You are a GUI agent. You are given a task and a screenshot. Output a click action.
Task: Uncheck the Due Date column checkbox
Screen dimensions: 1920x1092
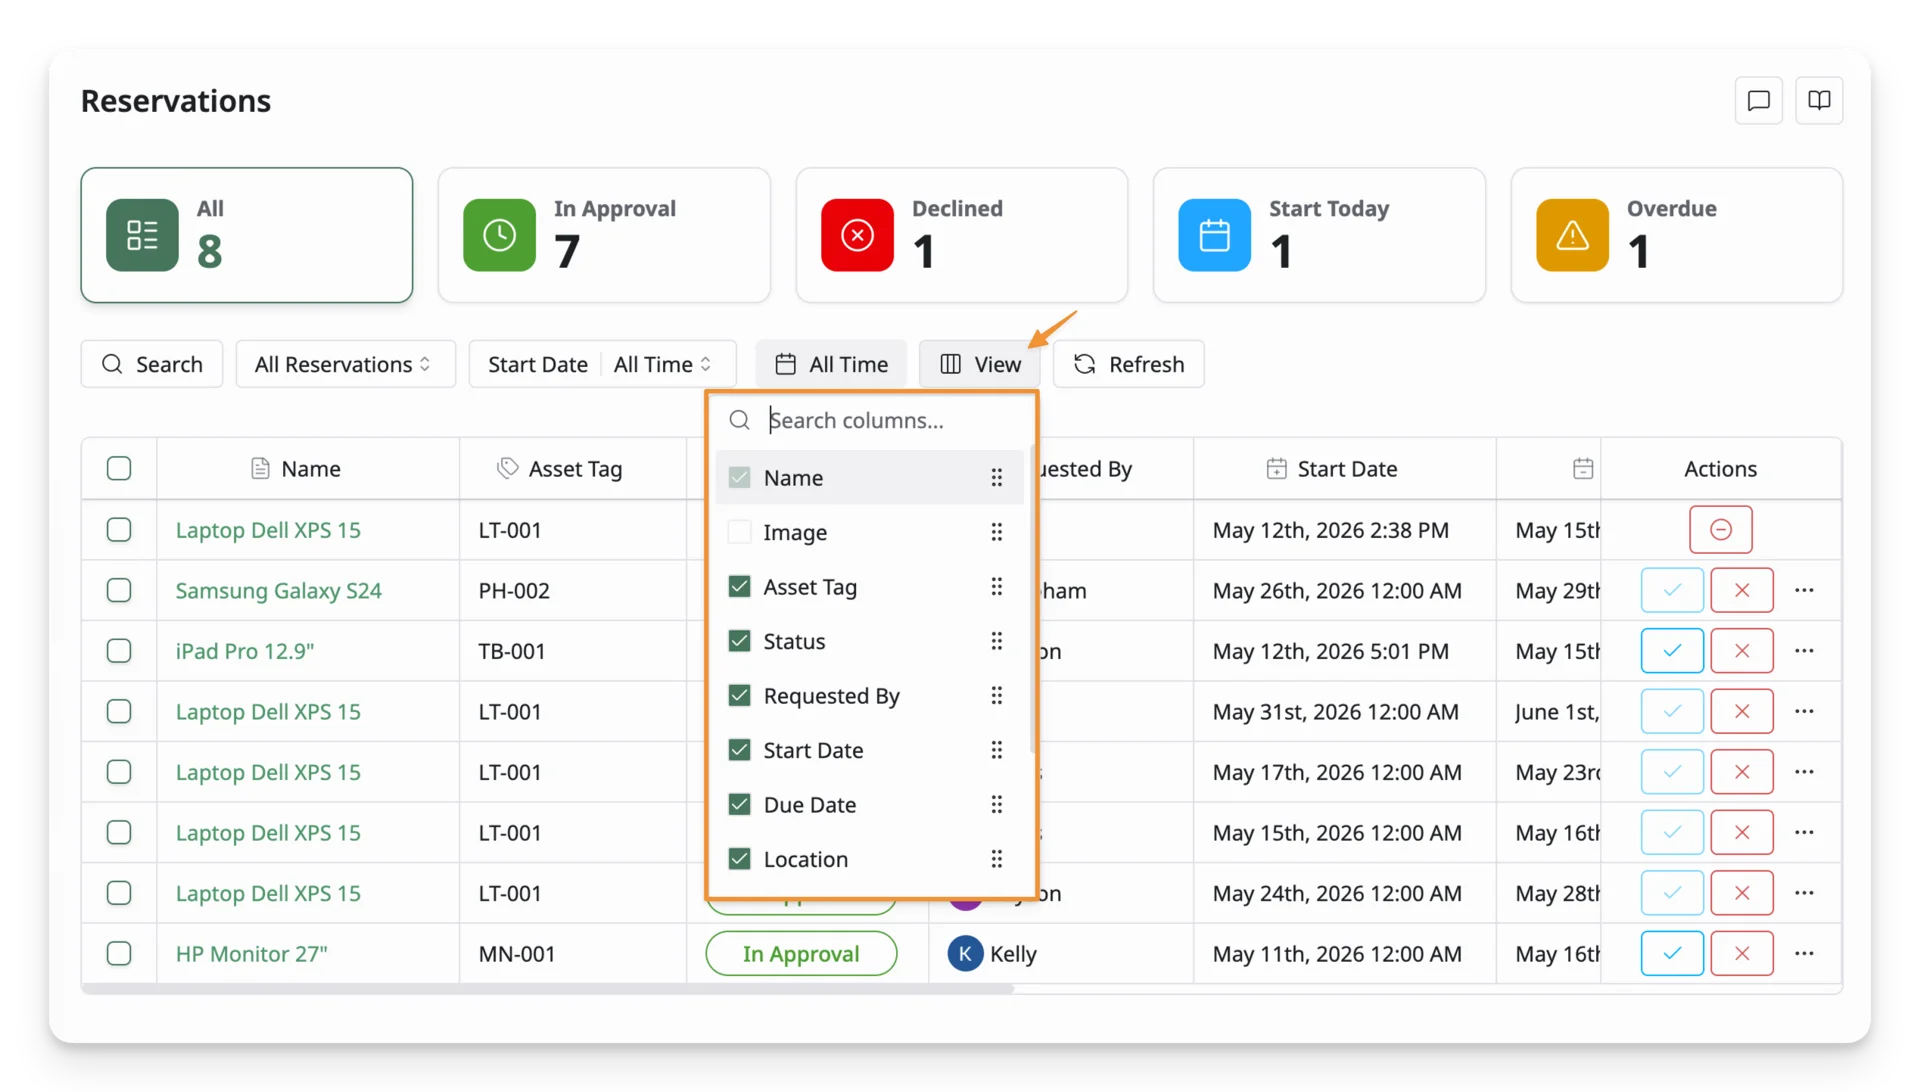739,805
